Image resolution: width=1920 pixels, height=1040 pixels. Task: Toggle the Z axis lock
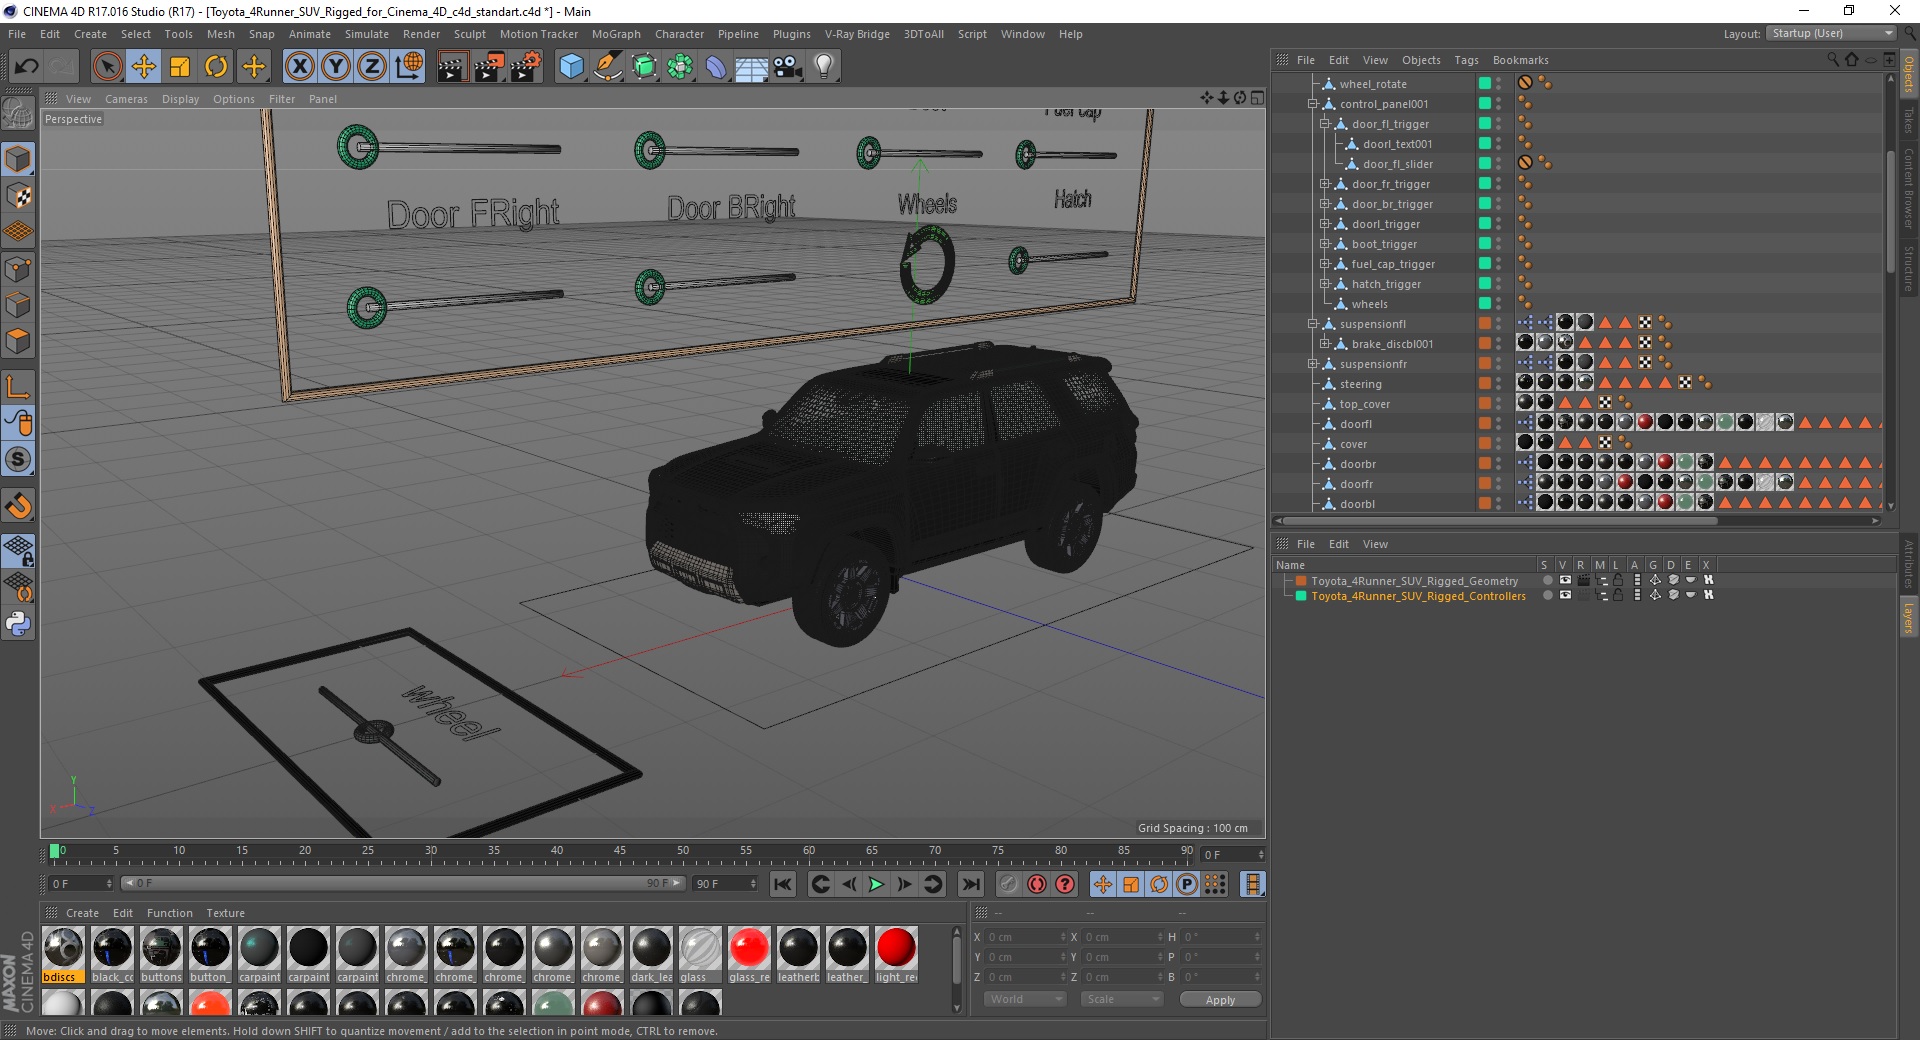coord(372,67)
